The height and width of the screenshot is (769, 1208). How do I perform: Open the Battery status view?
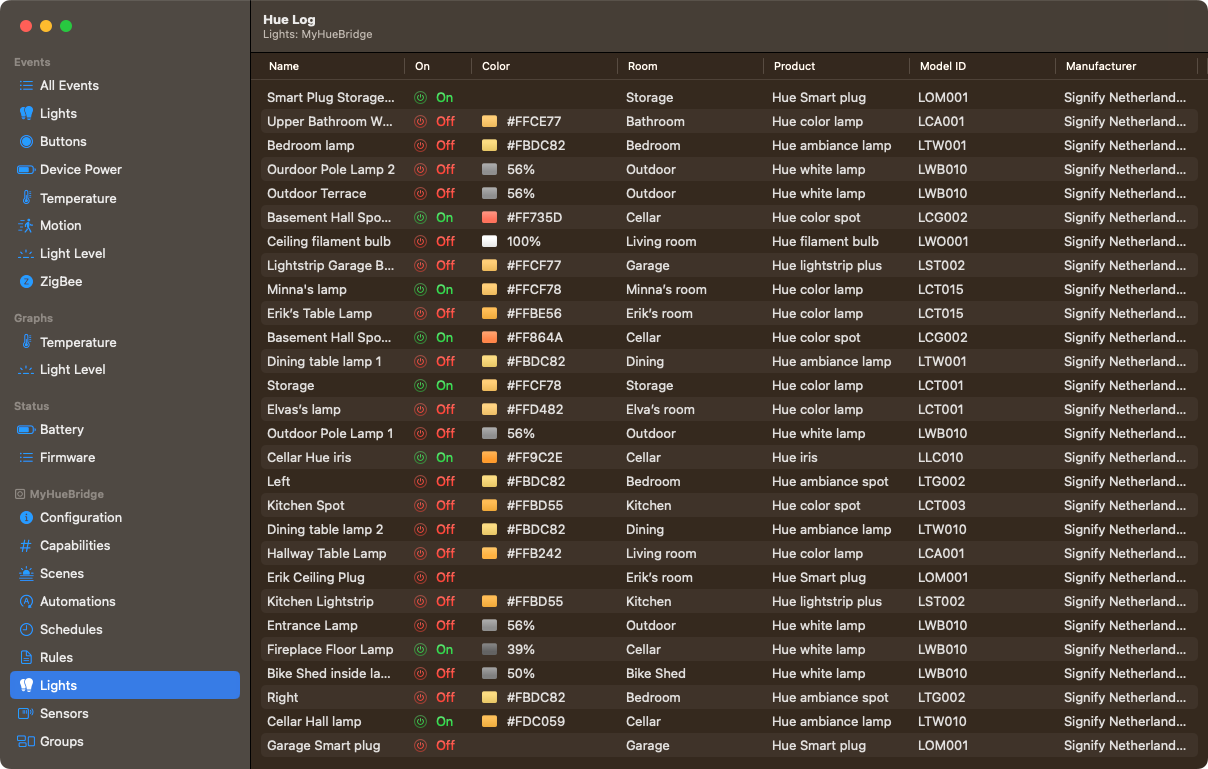click(60, 430)
